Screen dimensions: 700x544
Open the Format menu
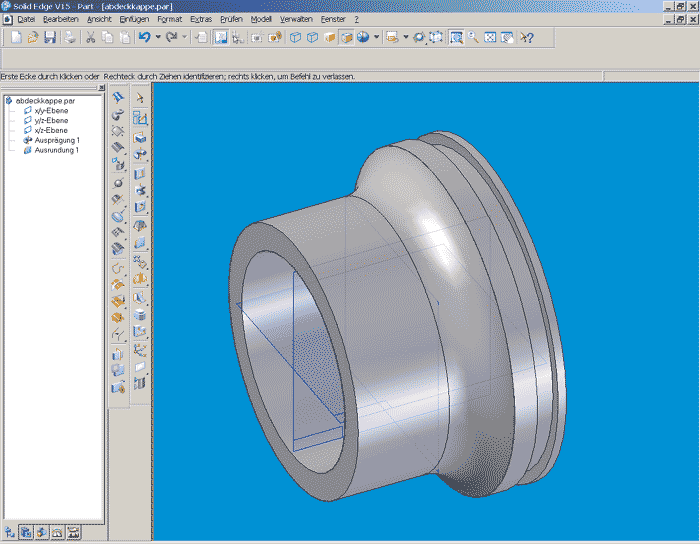(170, 19)
